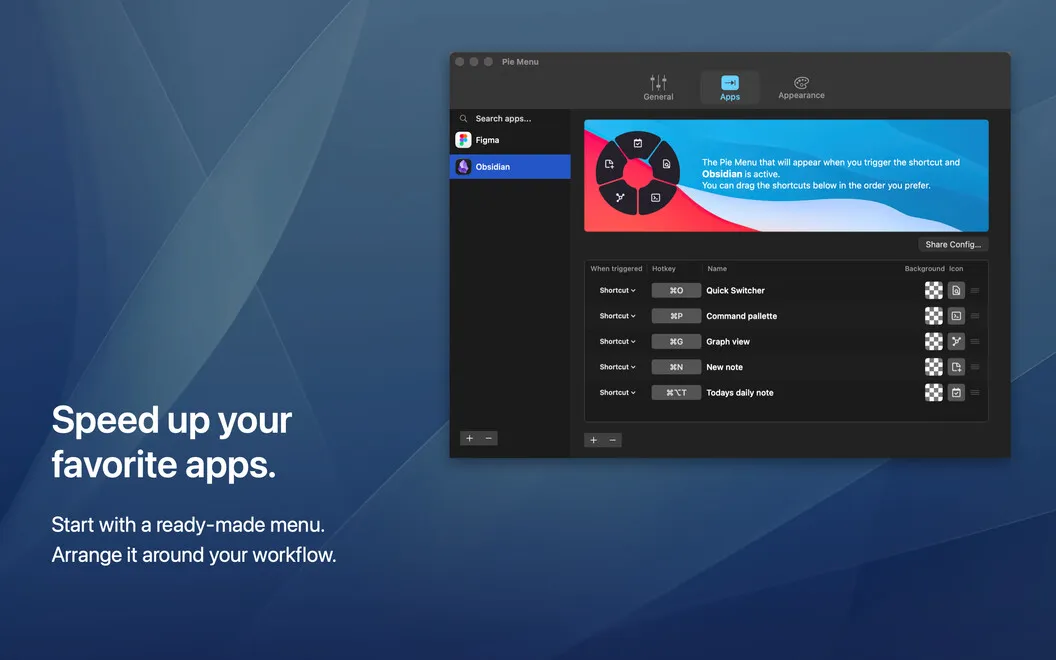Click the ⌘G hotkey field
1056x660 pixels.
(676, 341)
